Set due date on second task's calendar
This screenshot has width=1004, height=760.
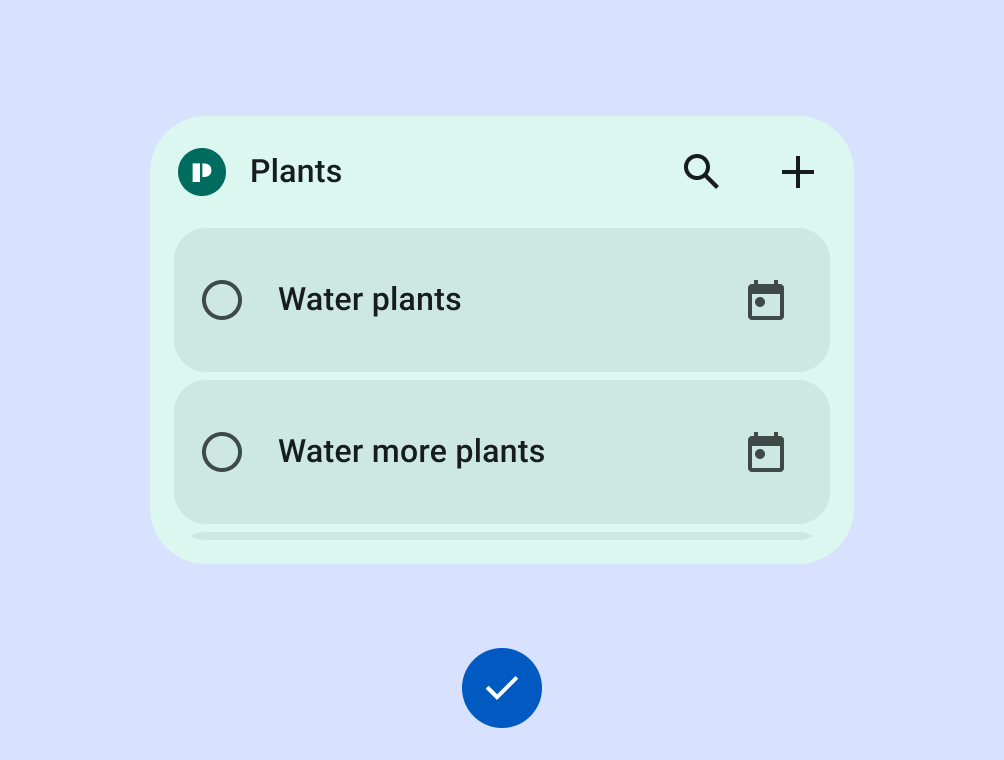click(x=766, y=452)
